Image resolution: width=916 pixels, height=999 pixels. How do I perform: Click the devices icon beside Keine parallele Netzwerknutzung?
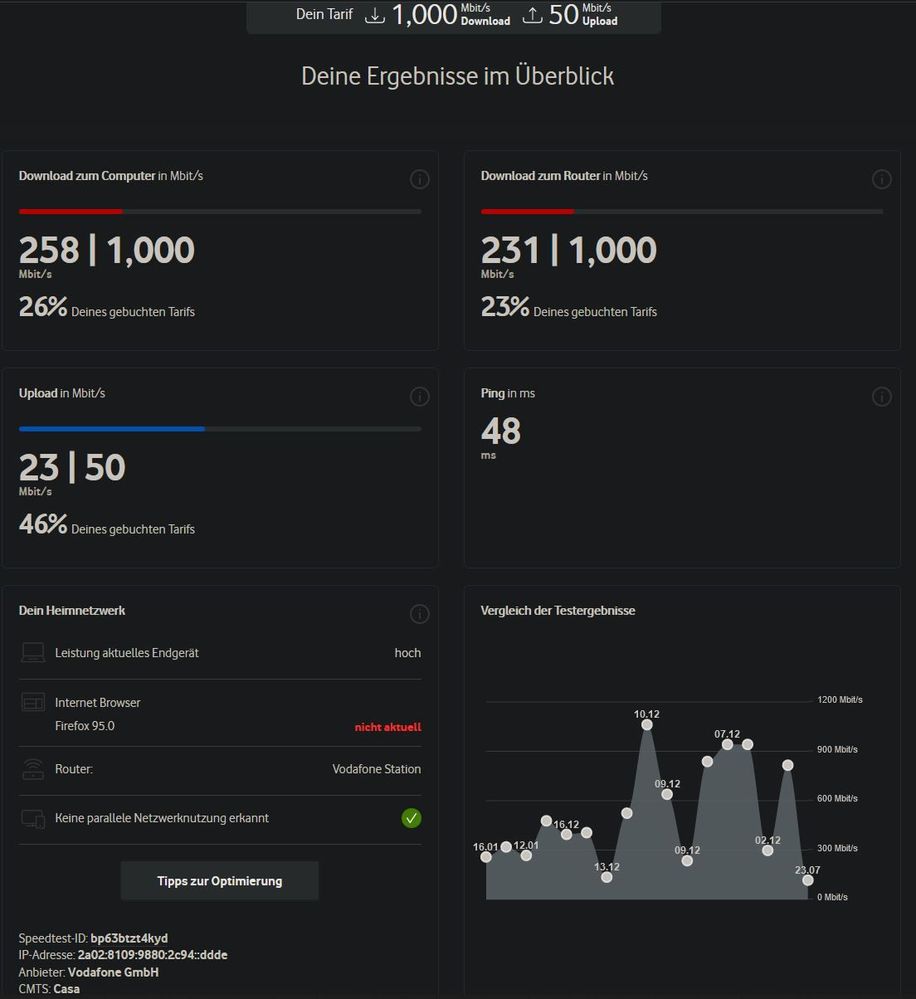click(33, 818)
